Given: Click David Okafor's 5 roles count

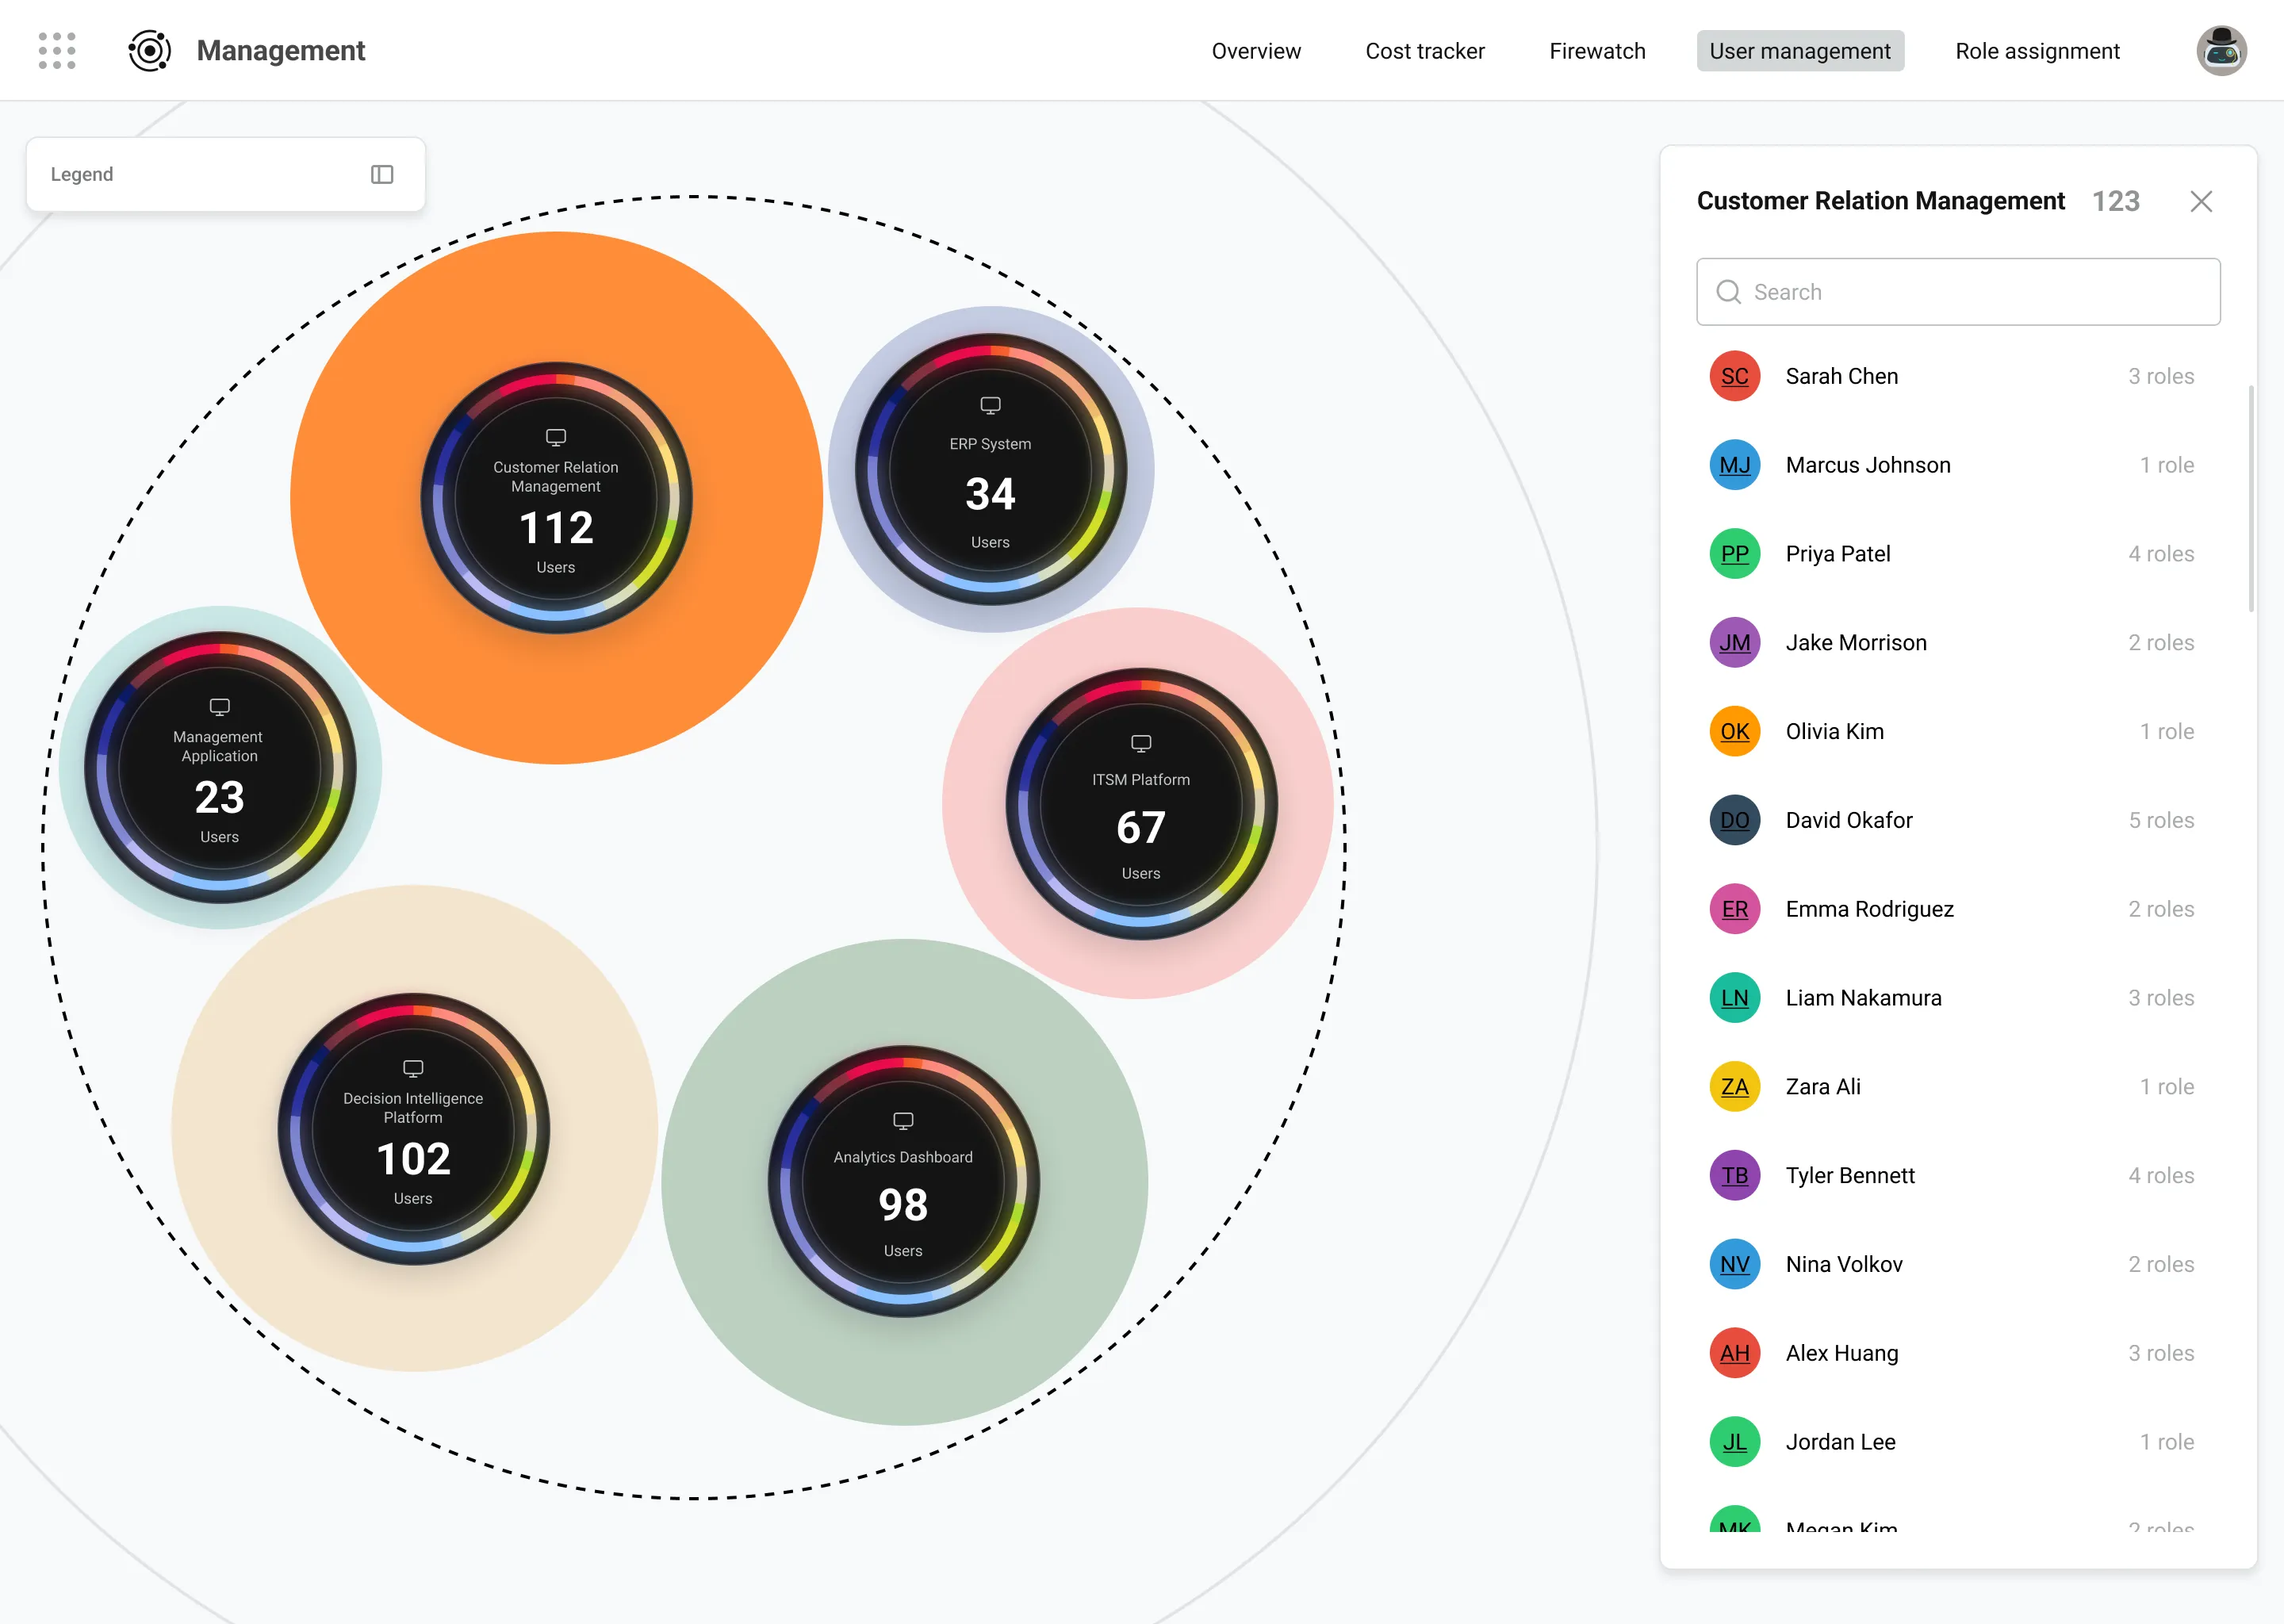Looking at the screenshot, I should pos(2160,820).
